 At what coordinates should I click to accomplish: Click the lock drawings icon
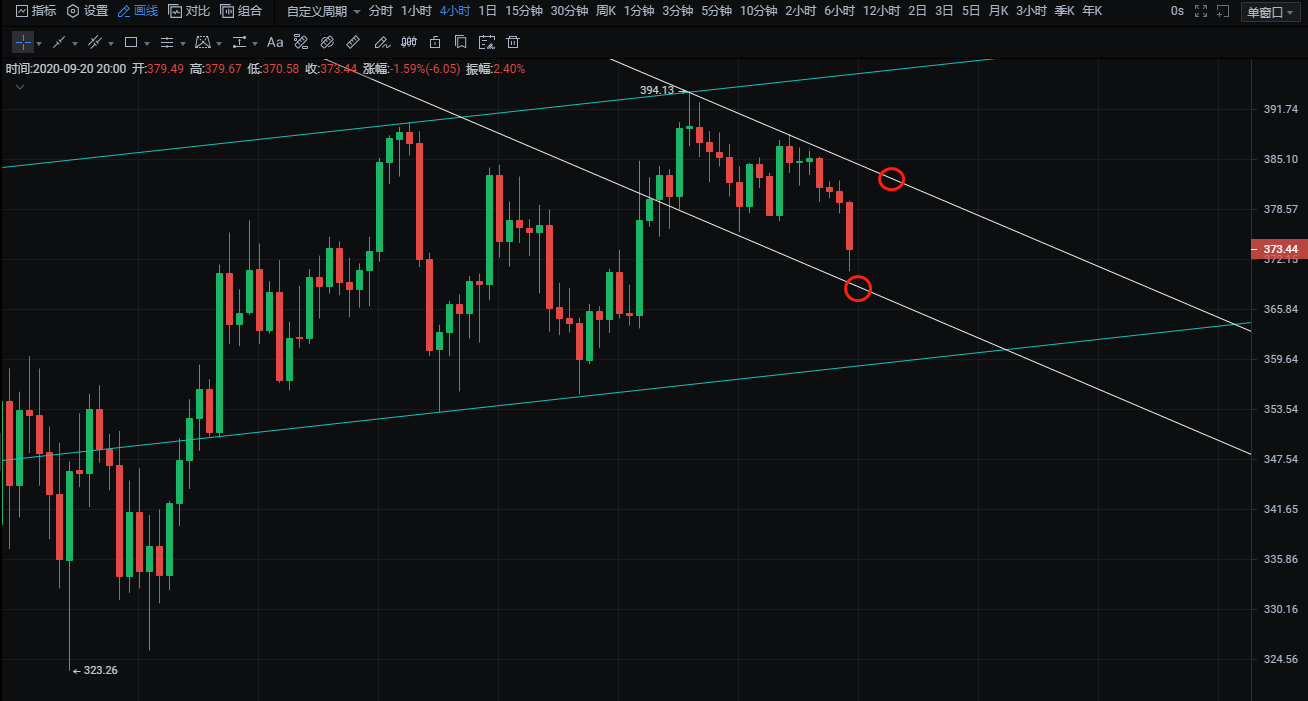tap(434, 43)
